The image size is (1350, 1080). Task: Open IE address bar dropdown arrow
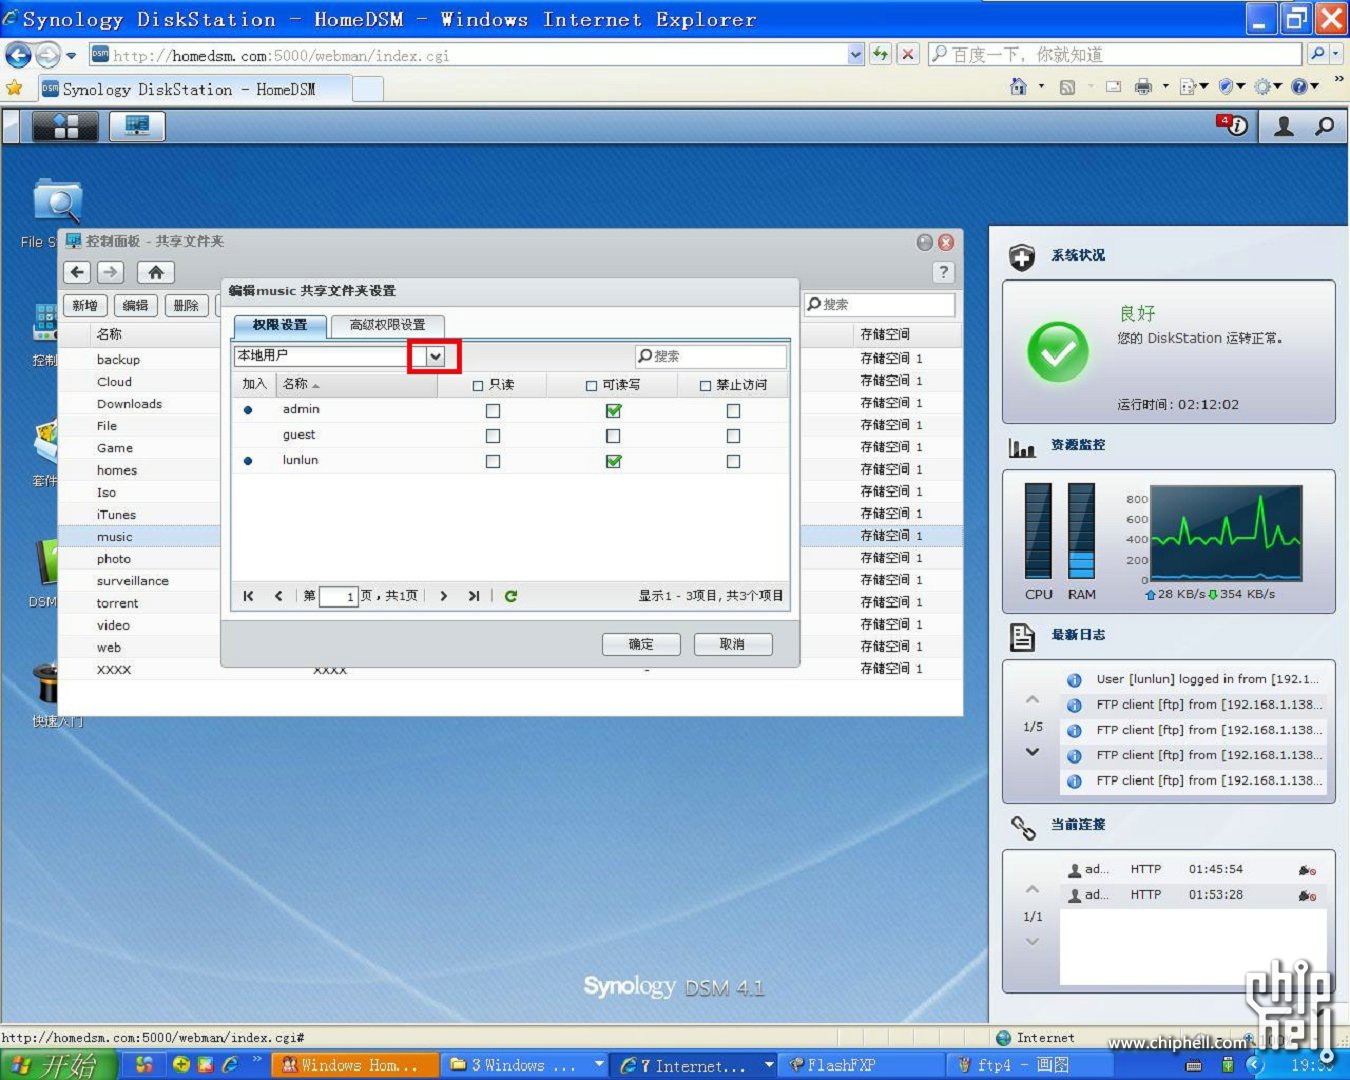point(856,54)
